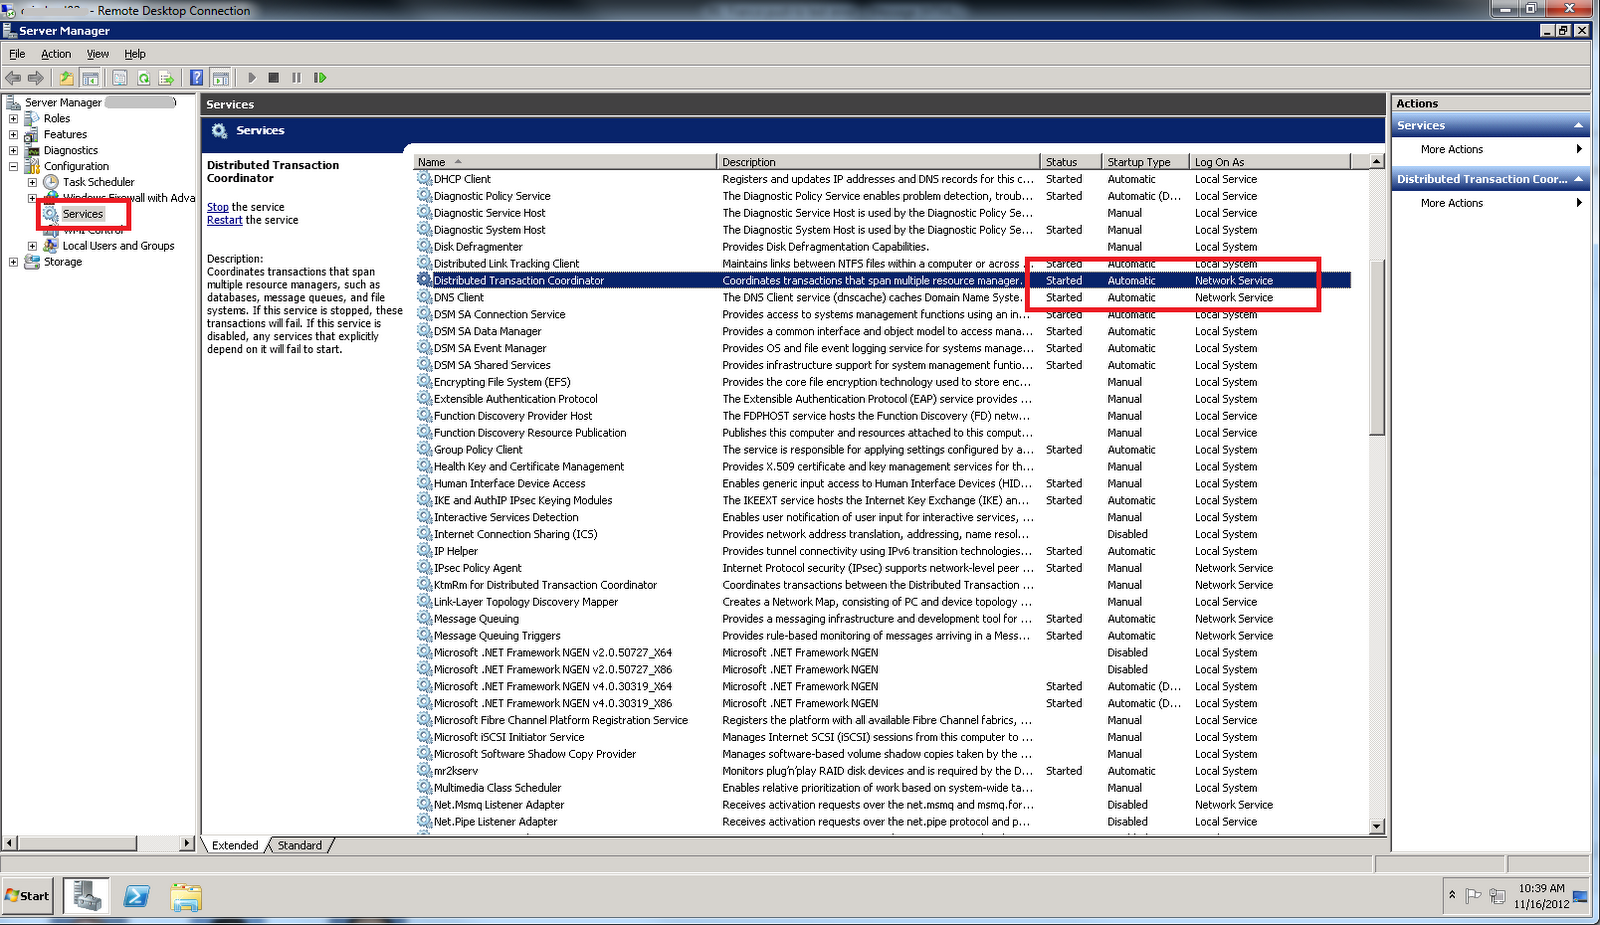
Task: Collapse the Distributed Transaction Coor... actions section
Action: 1579,180
